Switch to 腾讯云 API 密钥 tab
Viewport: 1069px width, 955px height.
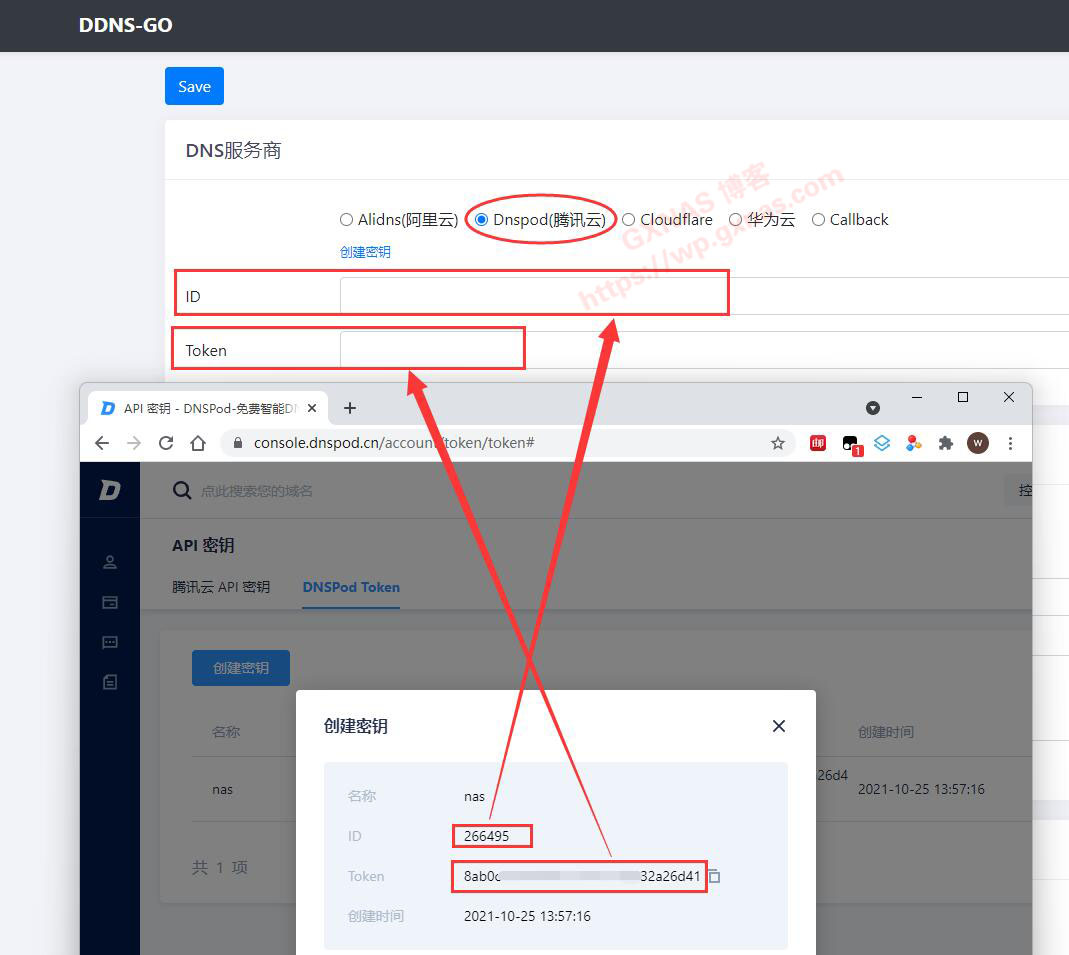click(x=221, y=587)
